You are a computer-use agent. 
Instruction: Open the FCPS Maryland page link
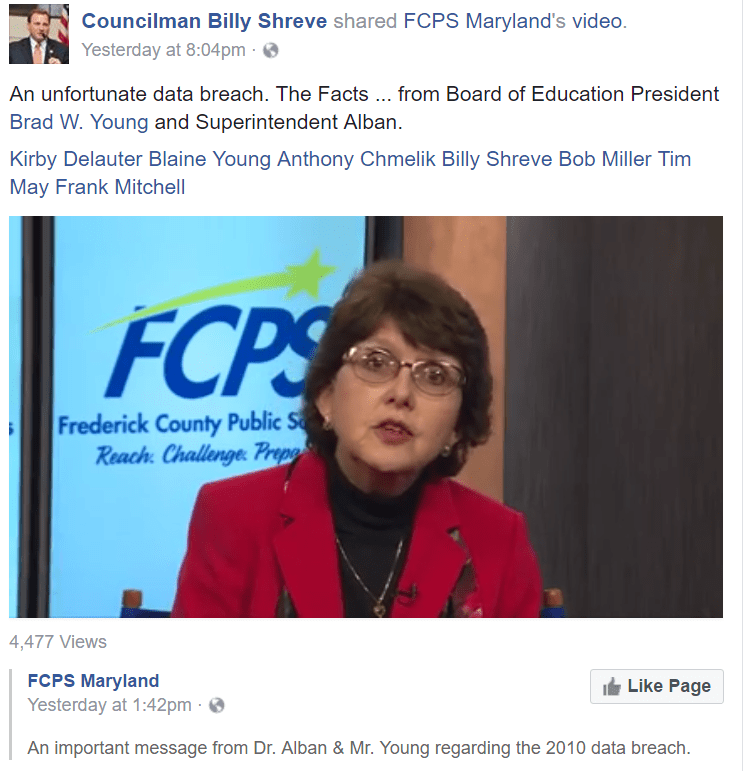pyautogui.click(x=93, y=681)
